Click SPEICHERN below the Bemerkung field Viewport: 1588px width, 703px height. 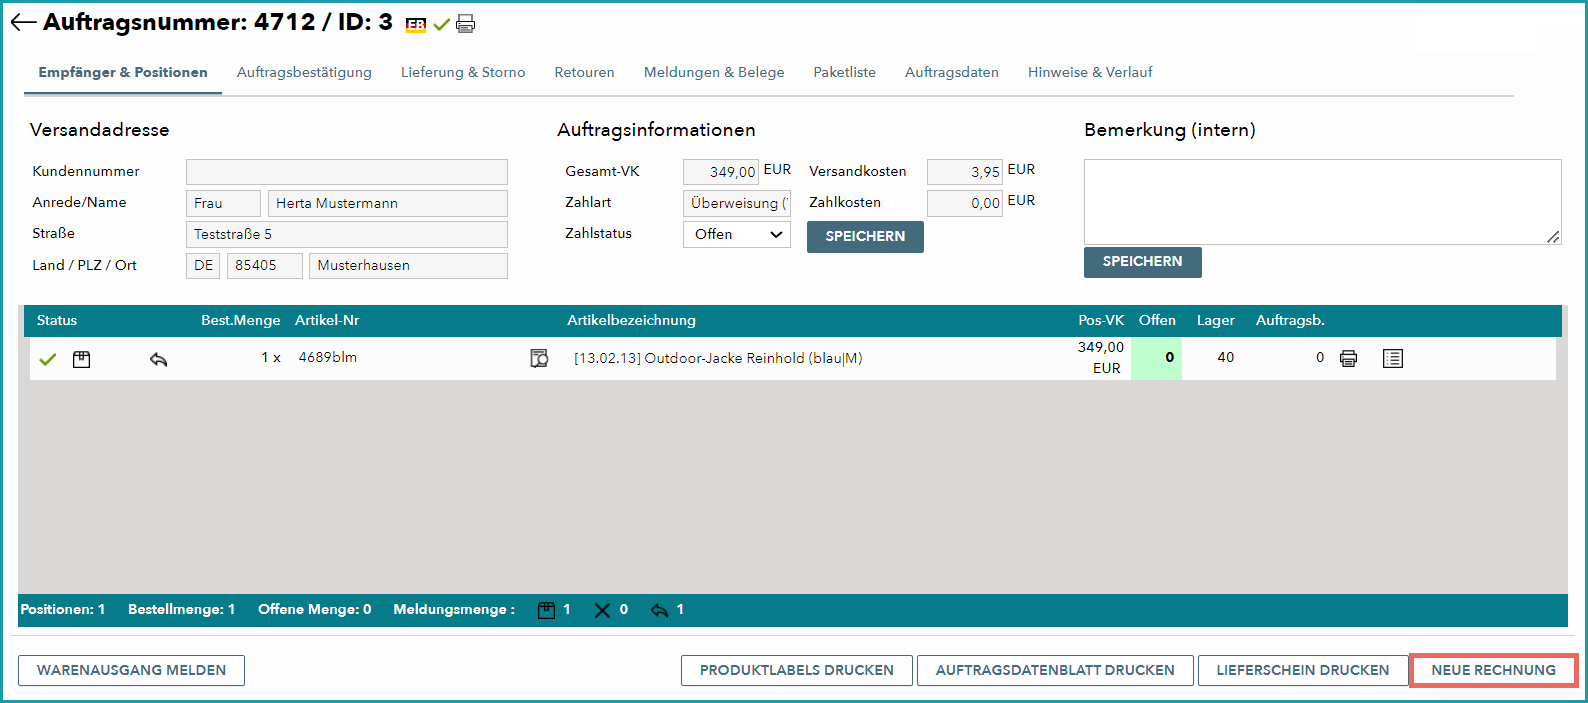tap(1143, 262)
